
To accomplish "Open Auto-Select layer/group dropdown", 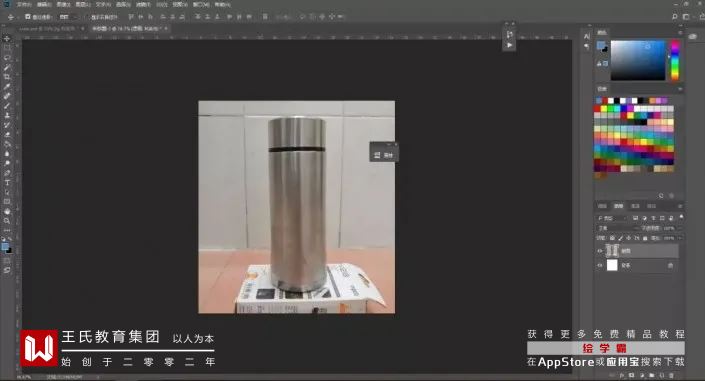I will point(68,17).
